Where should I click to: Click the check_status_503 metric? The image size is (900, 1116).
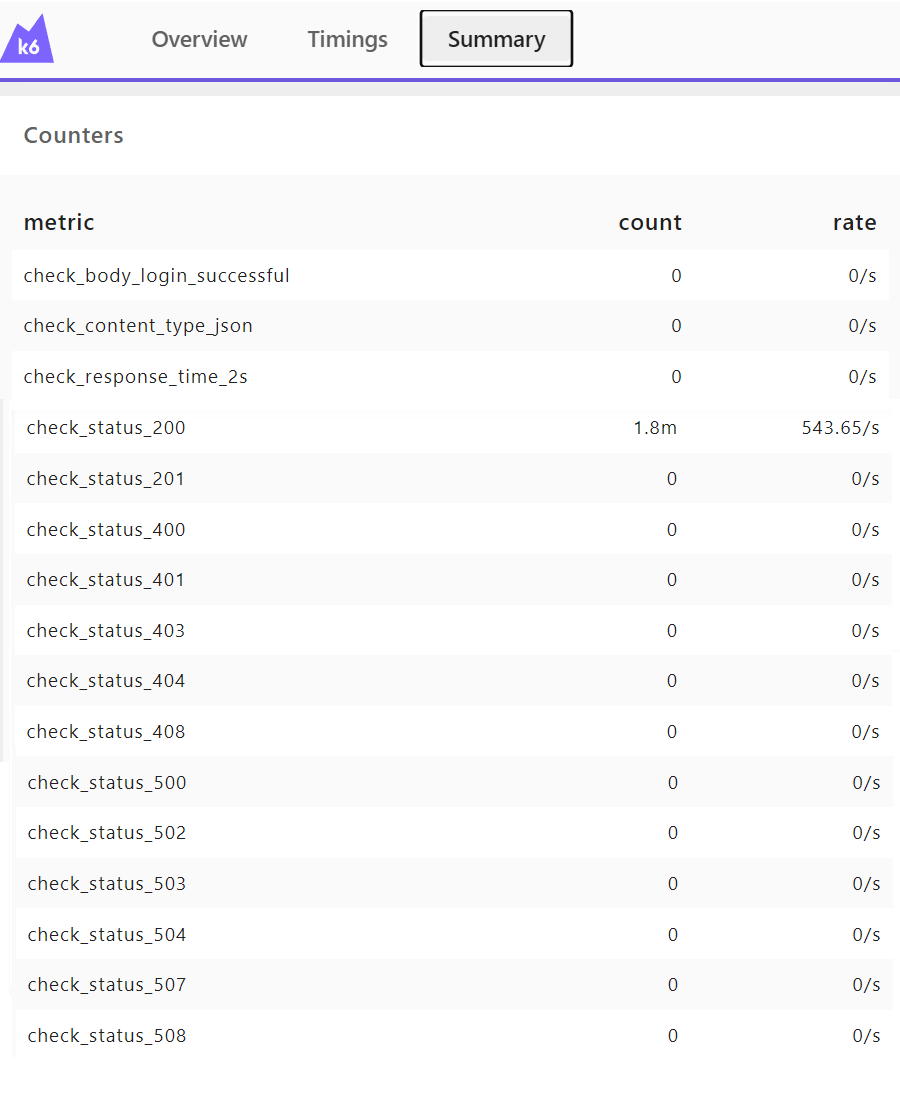(106, 883)
